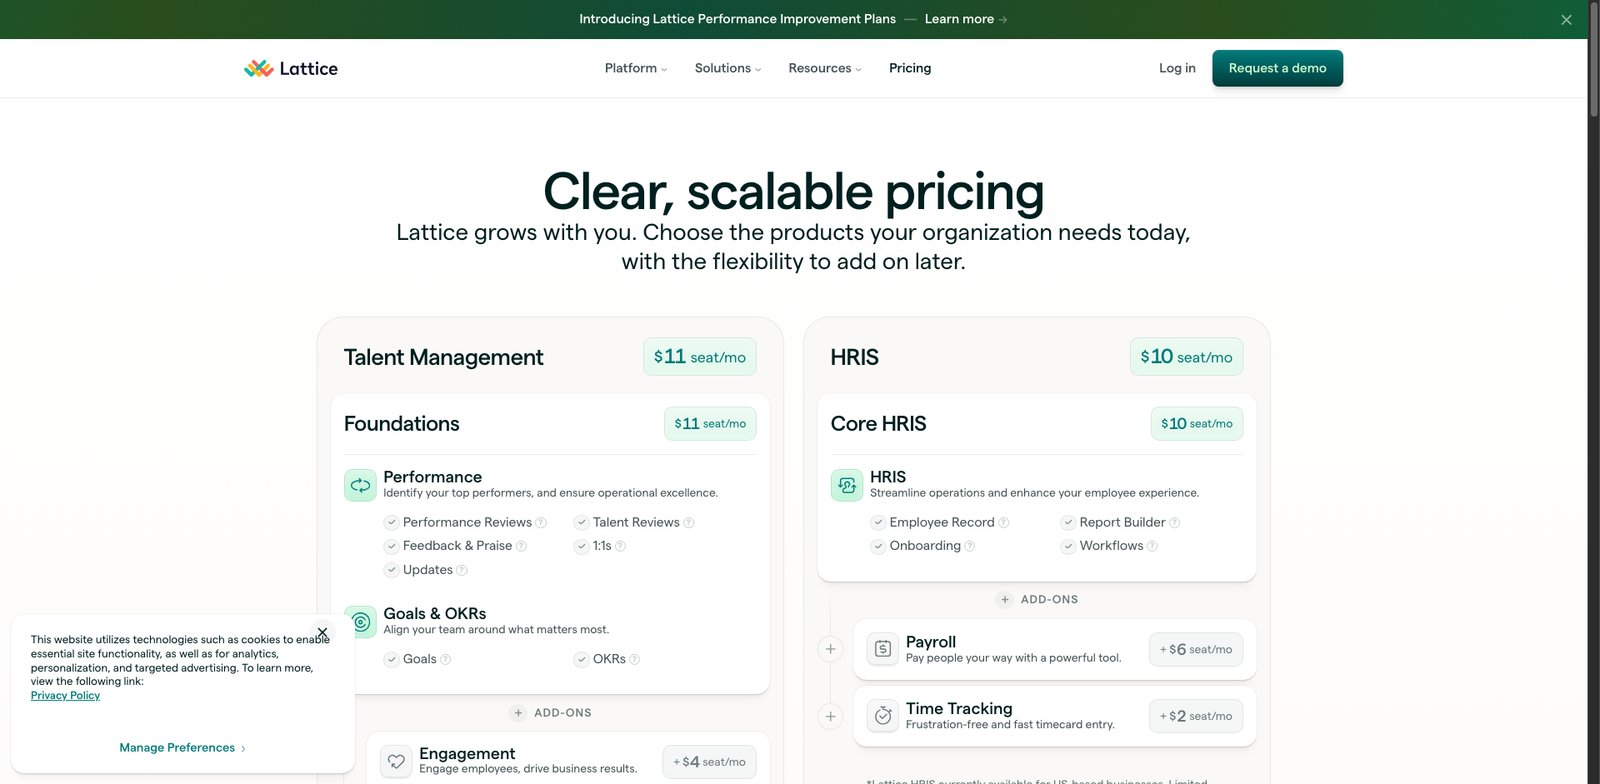
Task: Click the HRIS $10 seat/mo badge
Action: pos(1186,357)
